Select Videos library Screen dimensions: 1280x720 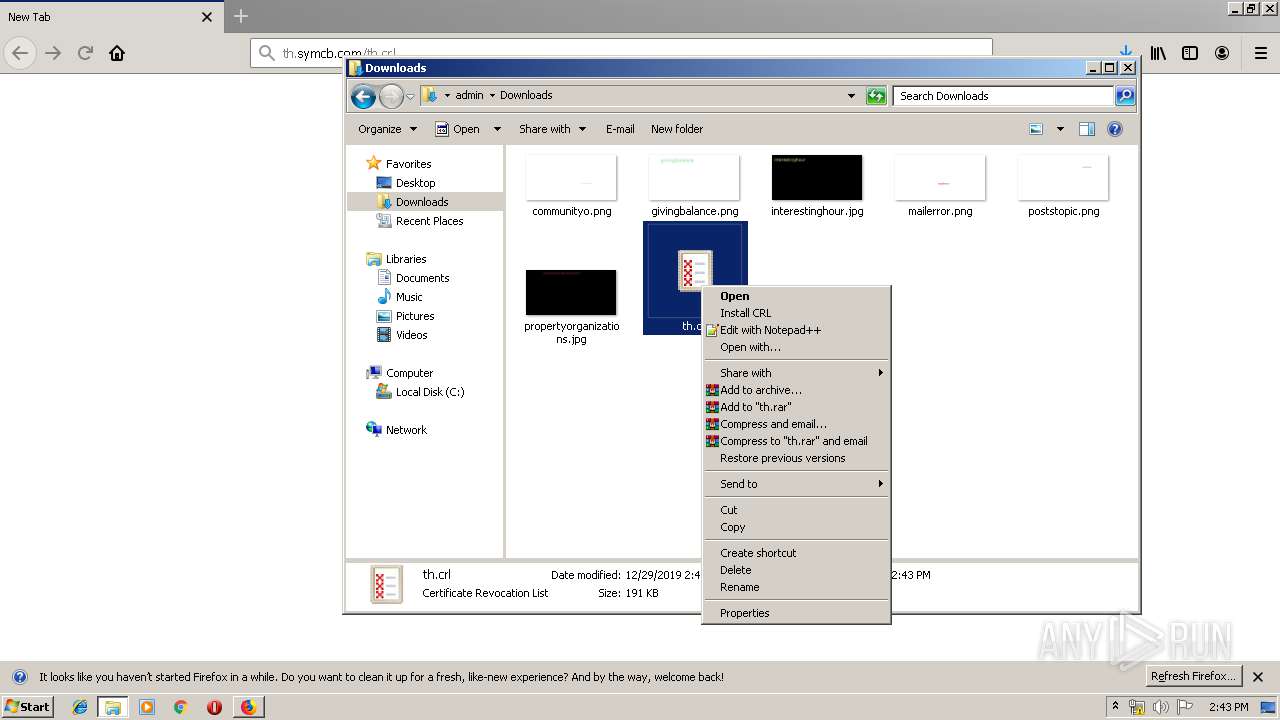[x=411, y=335]
